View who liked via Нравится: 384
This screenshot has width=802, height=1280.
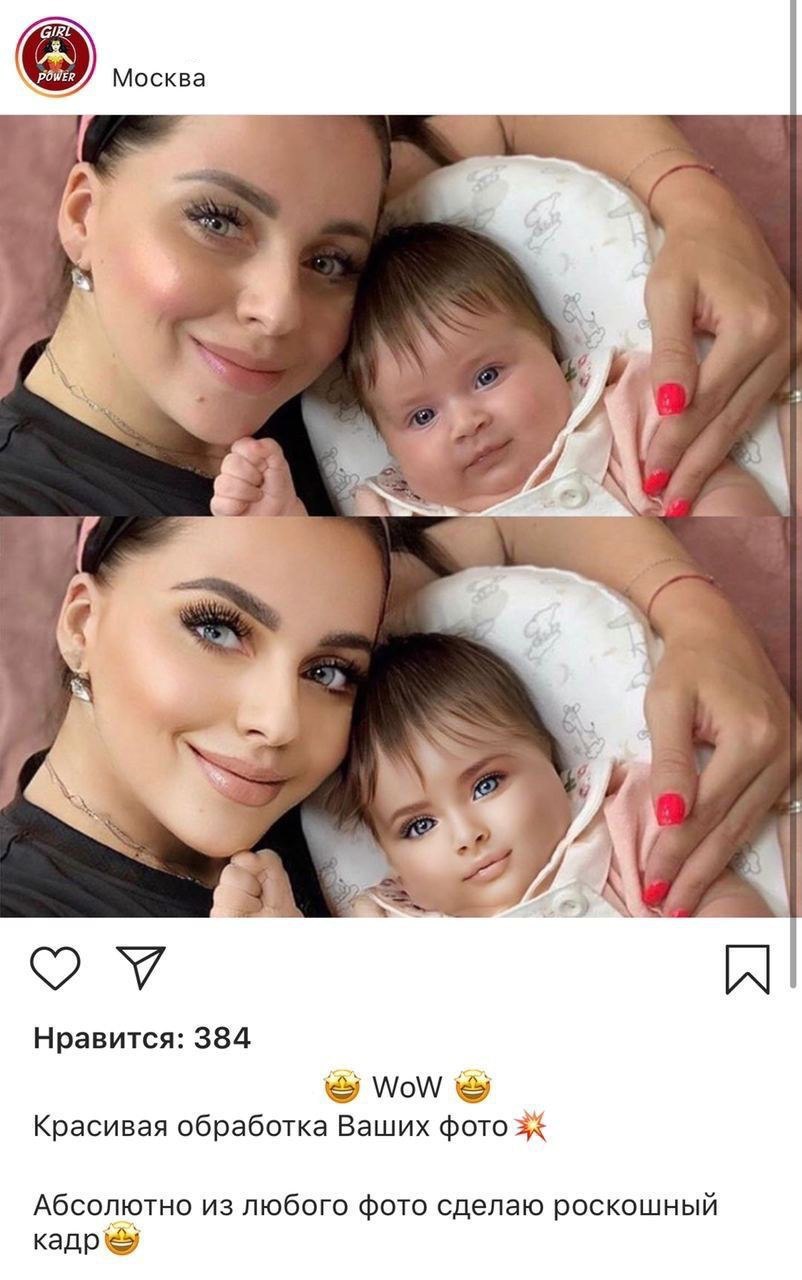coord(142,1039)
